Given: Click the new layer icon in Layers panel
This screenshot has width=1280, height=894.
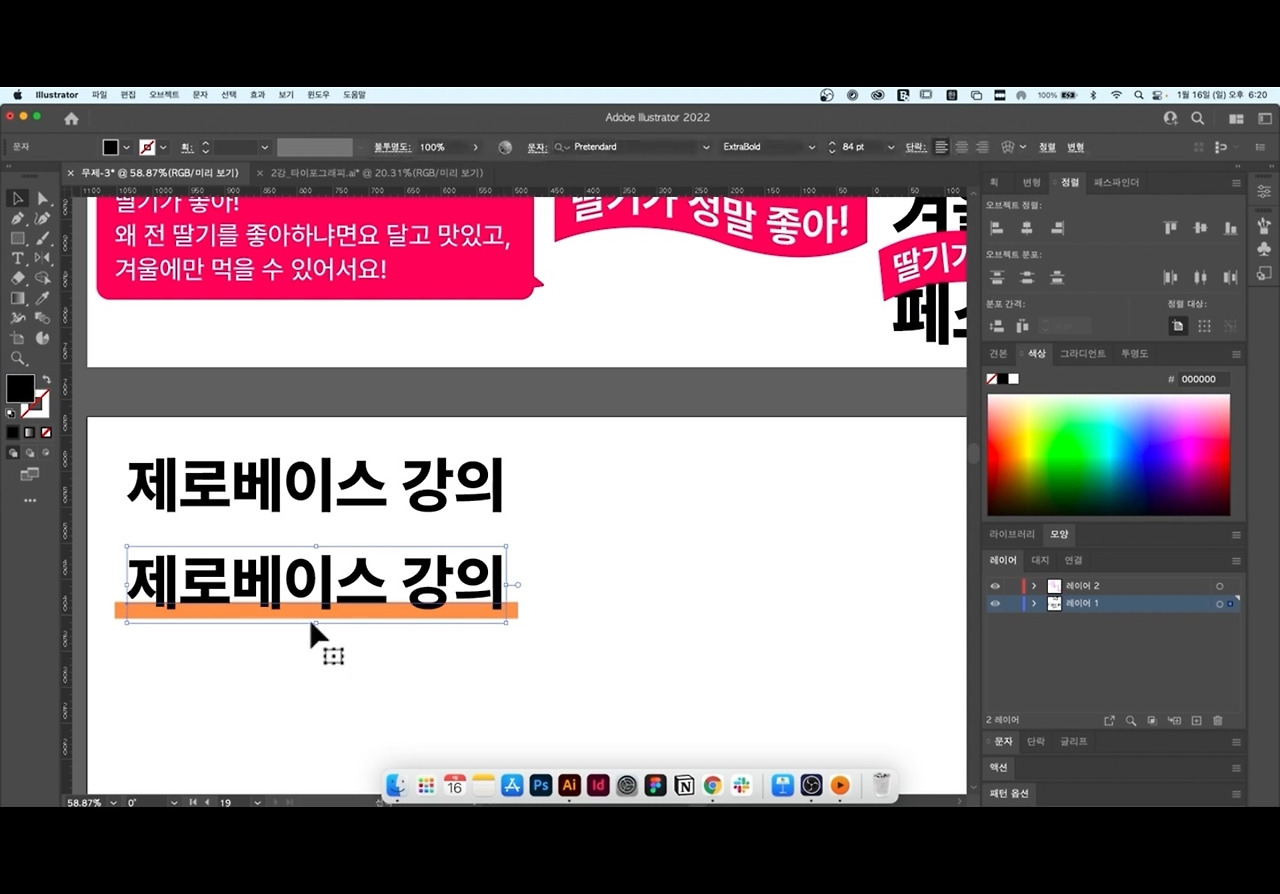Looking at the screenshot, I should [x=1196, y=720].
